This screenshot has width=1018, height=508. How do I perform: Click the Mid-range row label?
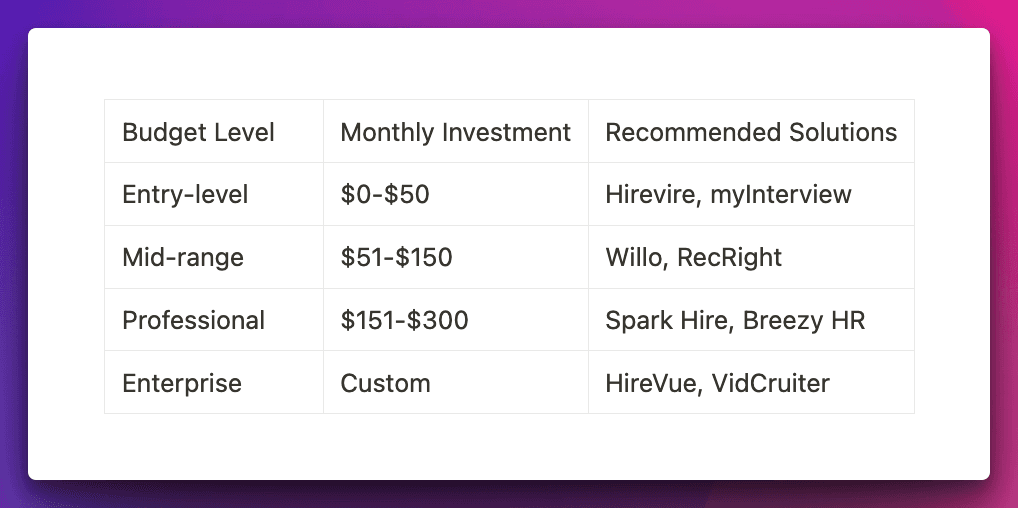coord(183,257)
